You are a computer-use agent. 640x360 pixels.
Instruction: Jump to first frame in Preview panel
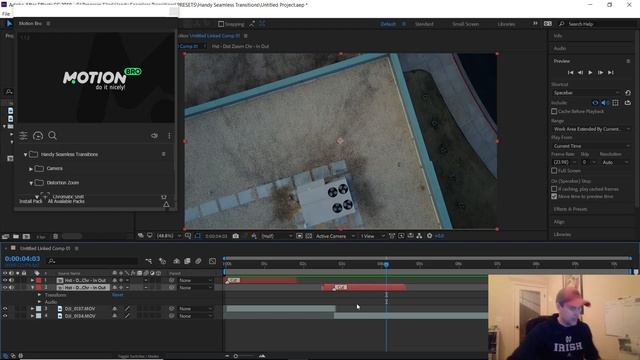tap(570, 73)
